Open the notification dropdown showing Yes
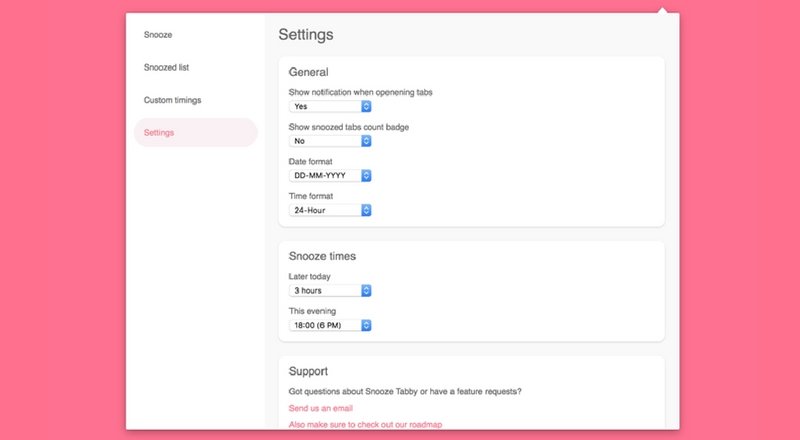 (330, 106)
